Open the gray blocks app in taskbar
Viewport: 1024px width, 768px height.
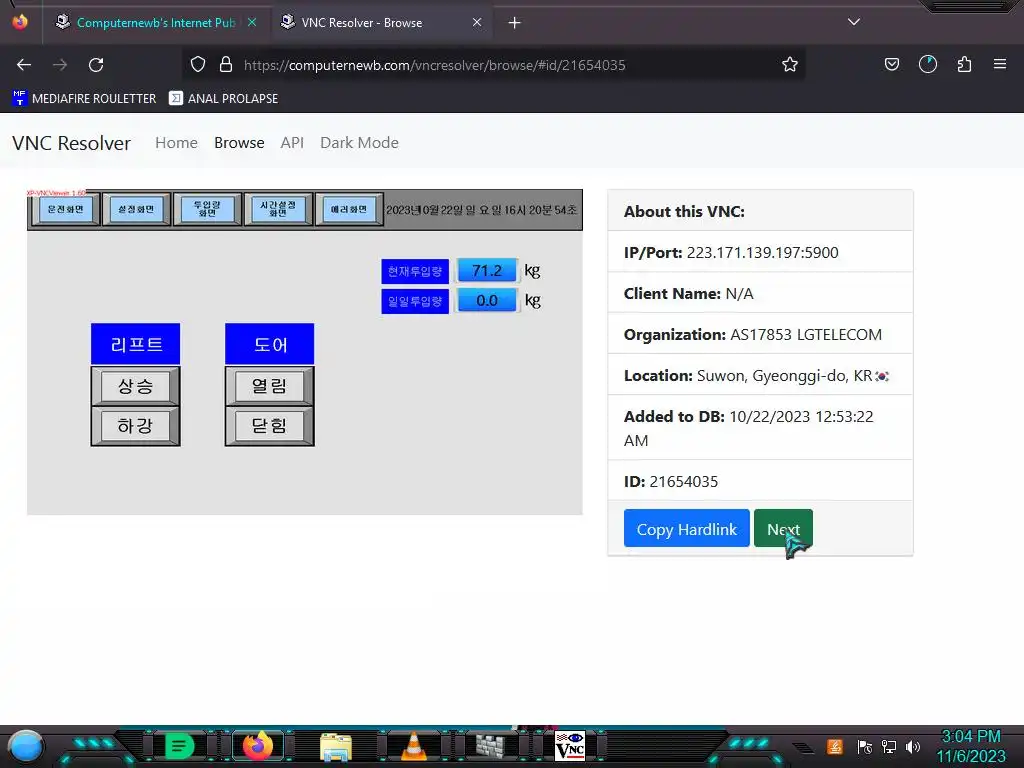[490, 746]
